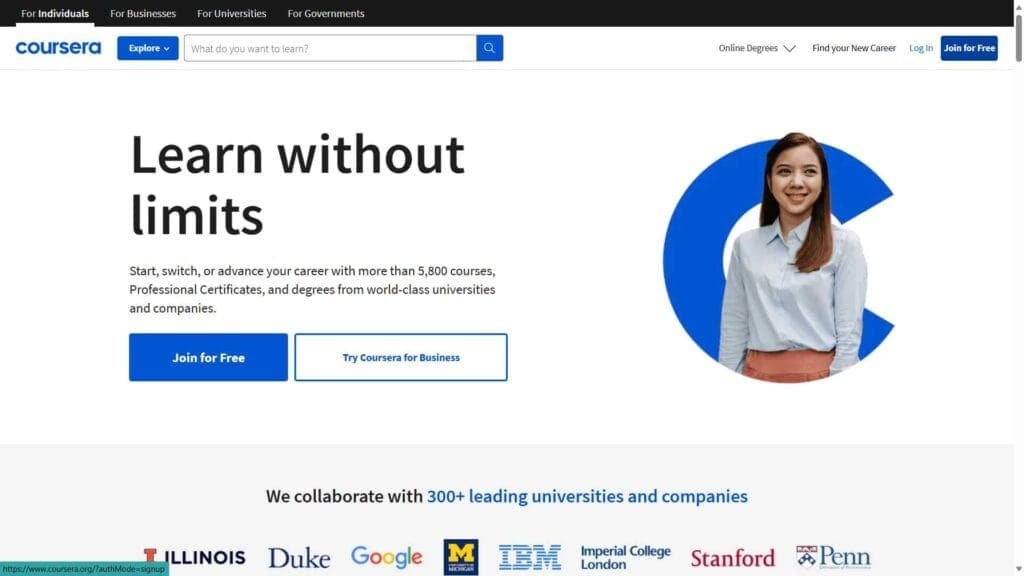The height and width of the screenshot is (576, 1024).
Task: Click the Illinois partner logo
Action: (x=195, y=557)
